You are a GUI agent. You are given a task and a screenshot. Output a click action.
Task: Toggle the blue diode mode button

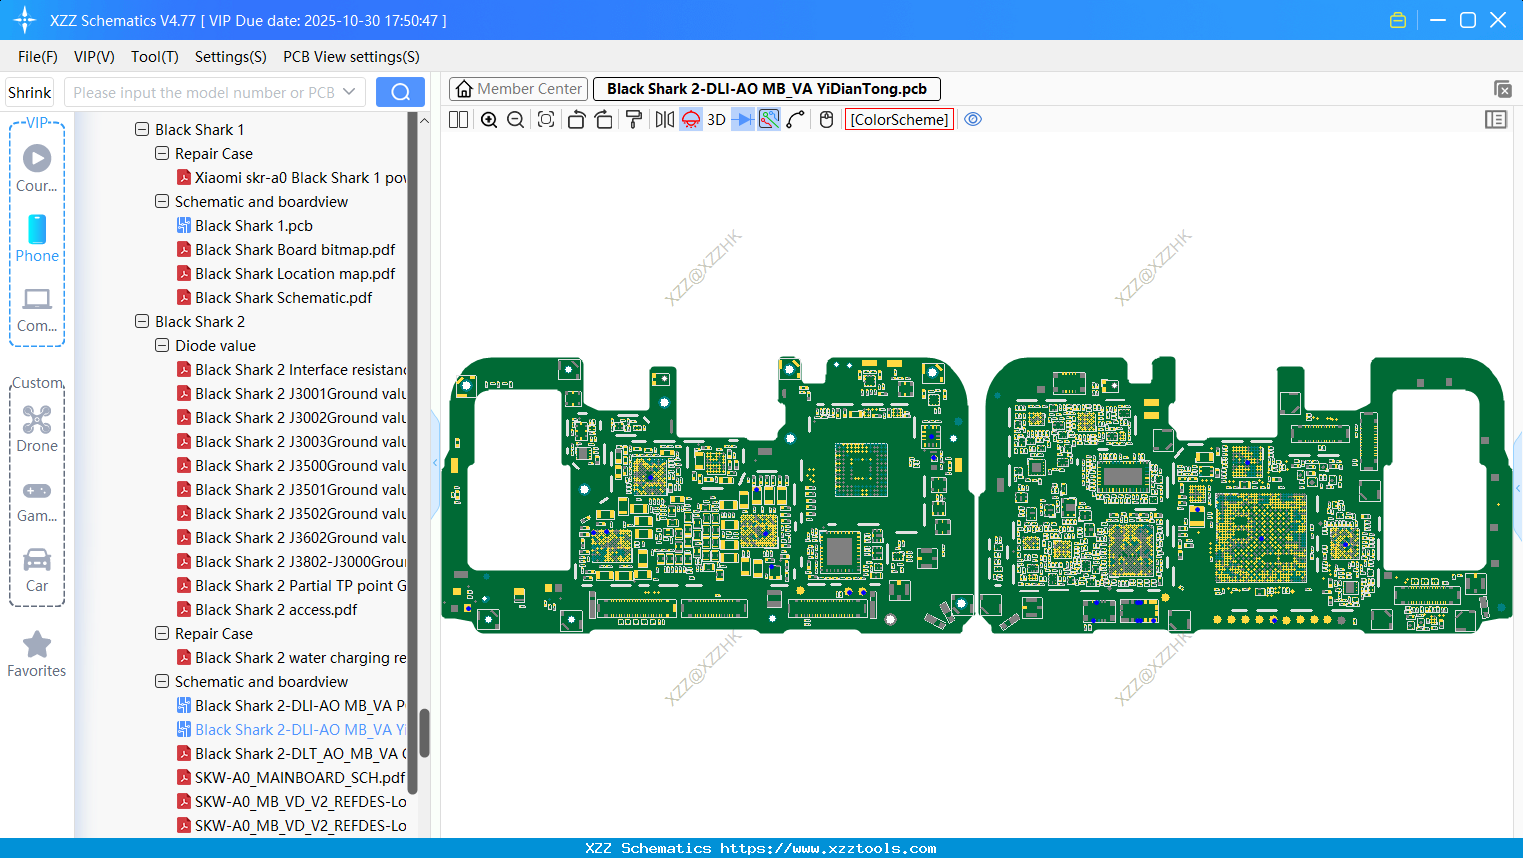pyautogui.click(x=742, y=120)
